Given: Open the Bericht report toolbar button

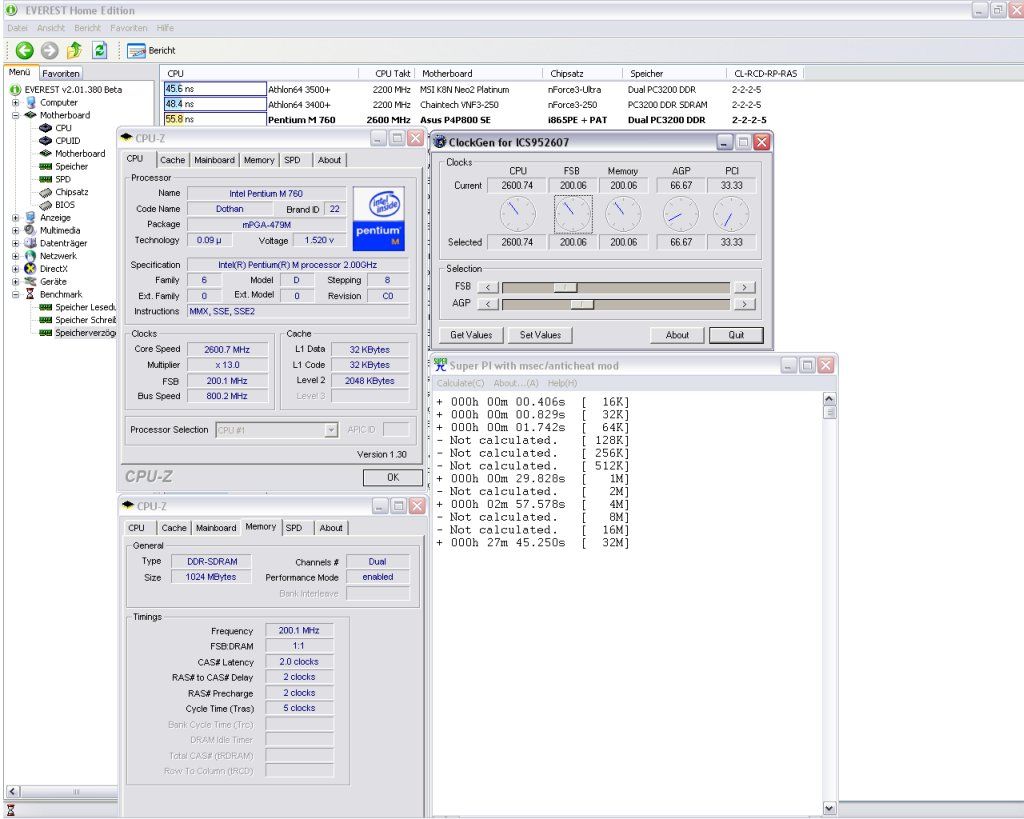Looking at the screenshot, I should (x=152, y=50).
